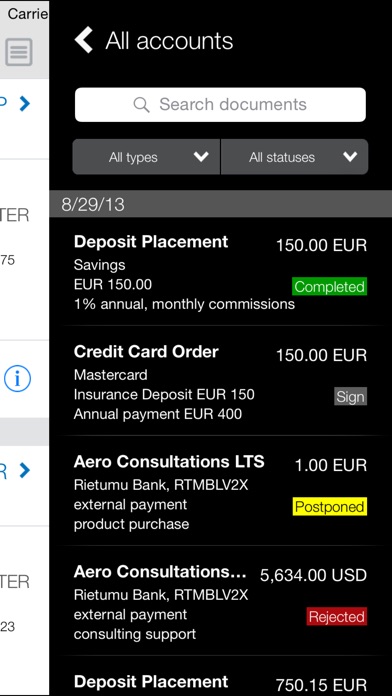Tap the upper blue right-chevron in the left panel
Screen dimensions: 392x696
tap(25, 103)
